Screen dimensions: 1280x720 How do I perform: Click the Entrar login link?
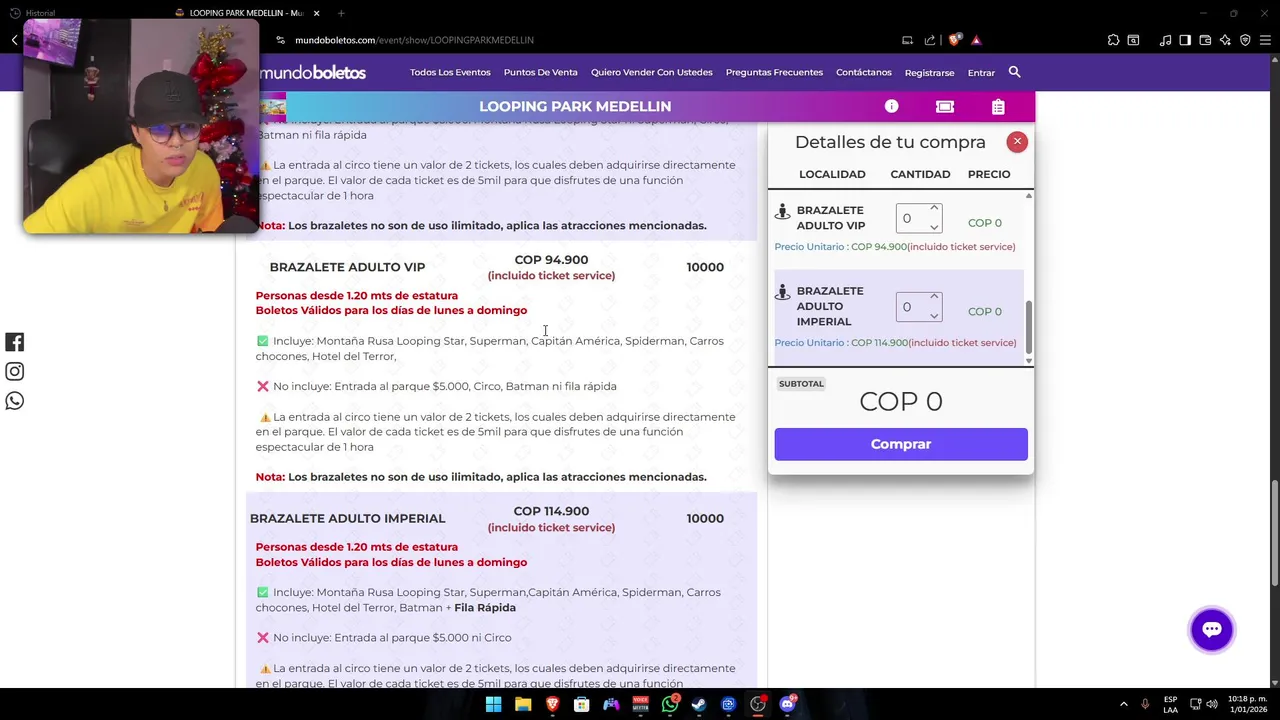[981, 73]
